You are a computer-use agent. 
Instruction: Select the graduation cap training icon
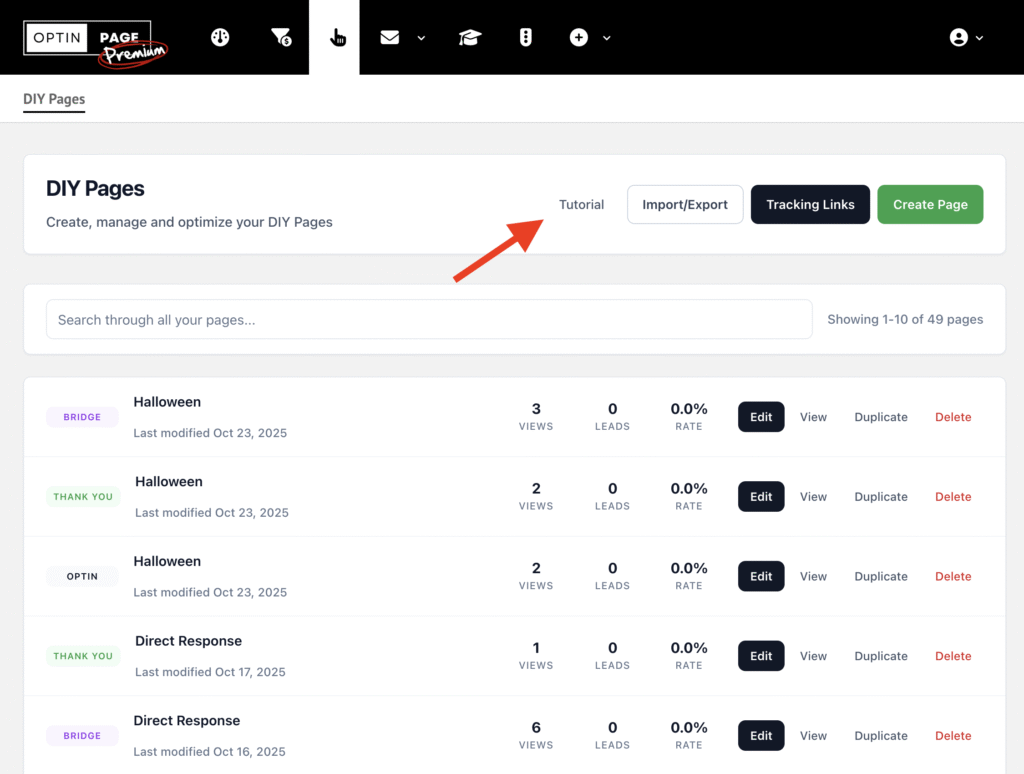click(469, 37)
